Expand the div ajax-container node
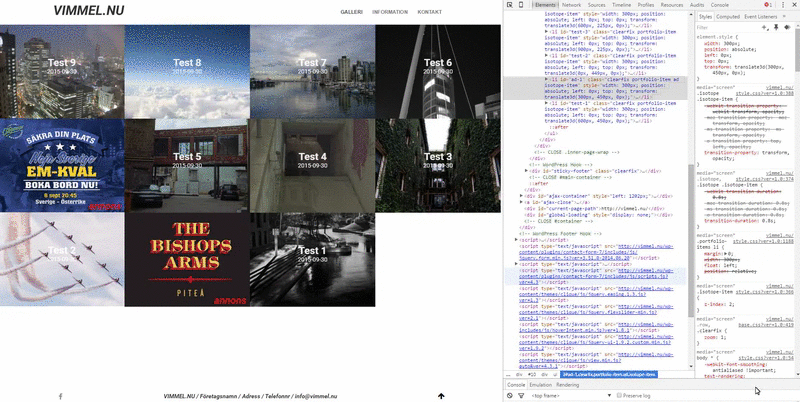 [521, 196]
